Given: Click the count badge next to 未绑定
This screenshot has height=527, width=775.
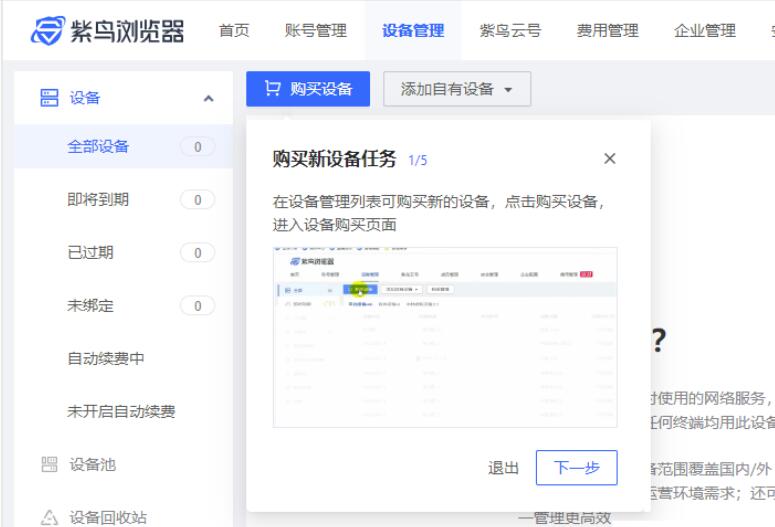Looking at the screenshot, I should pos(198,306).
